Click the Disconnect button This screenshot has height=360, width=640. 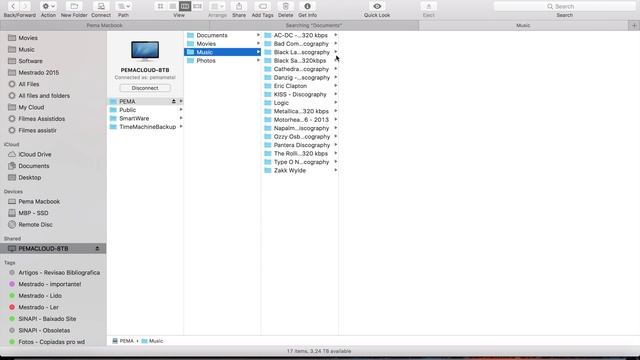click(x=145, y=88)
